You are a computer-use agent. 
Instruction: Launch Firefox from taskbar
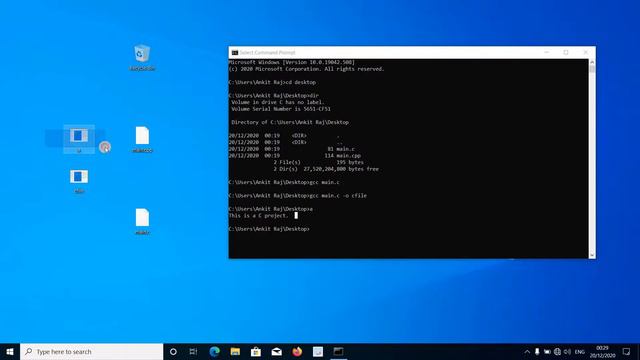(297, 351)
